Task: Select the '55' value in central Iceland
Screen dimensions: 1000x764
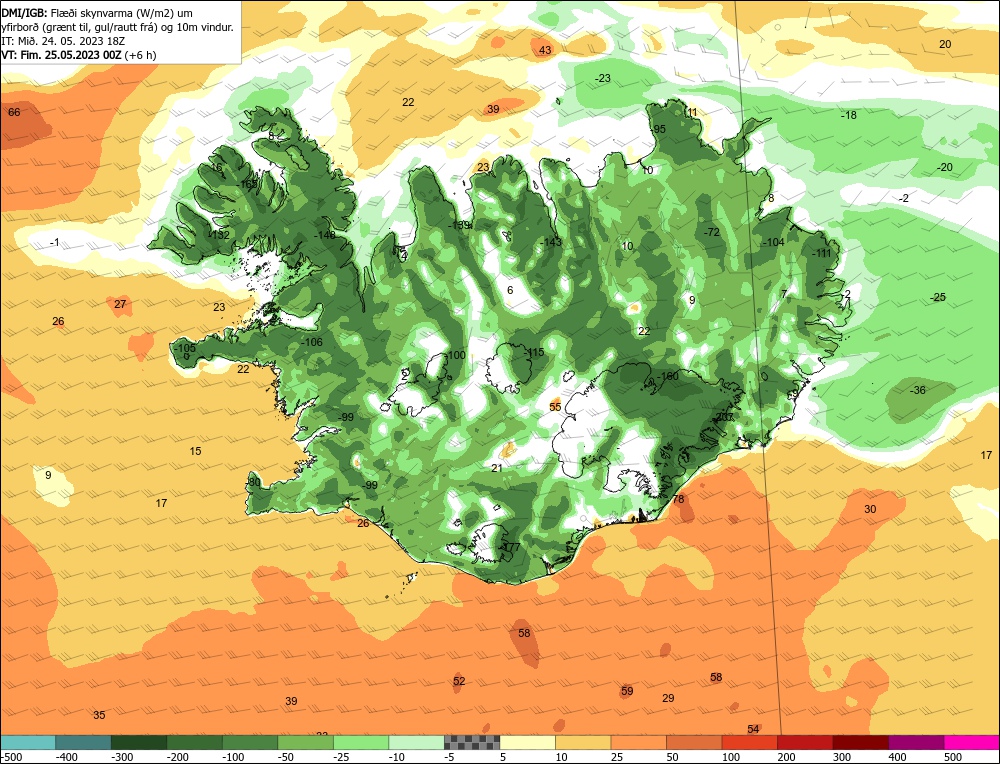Action: (555, 407)
